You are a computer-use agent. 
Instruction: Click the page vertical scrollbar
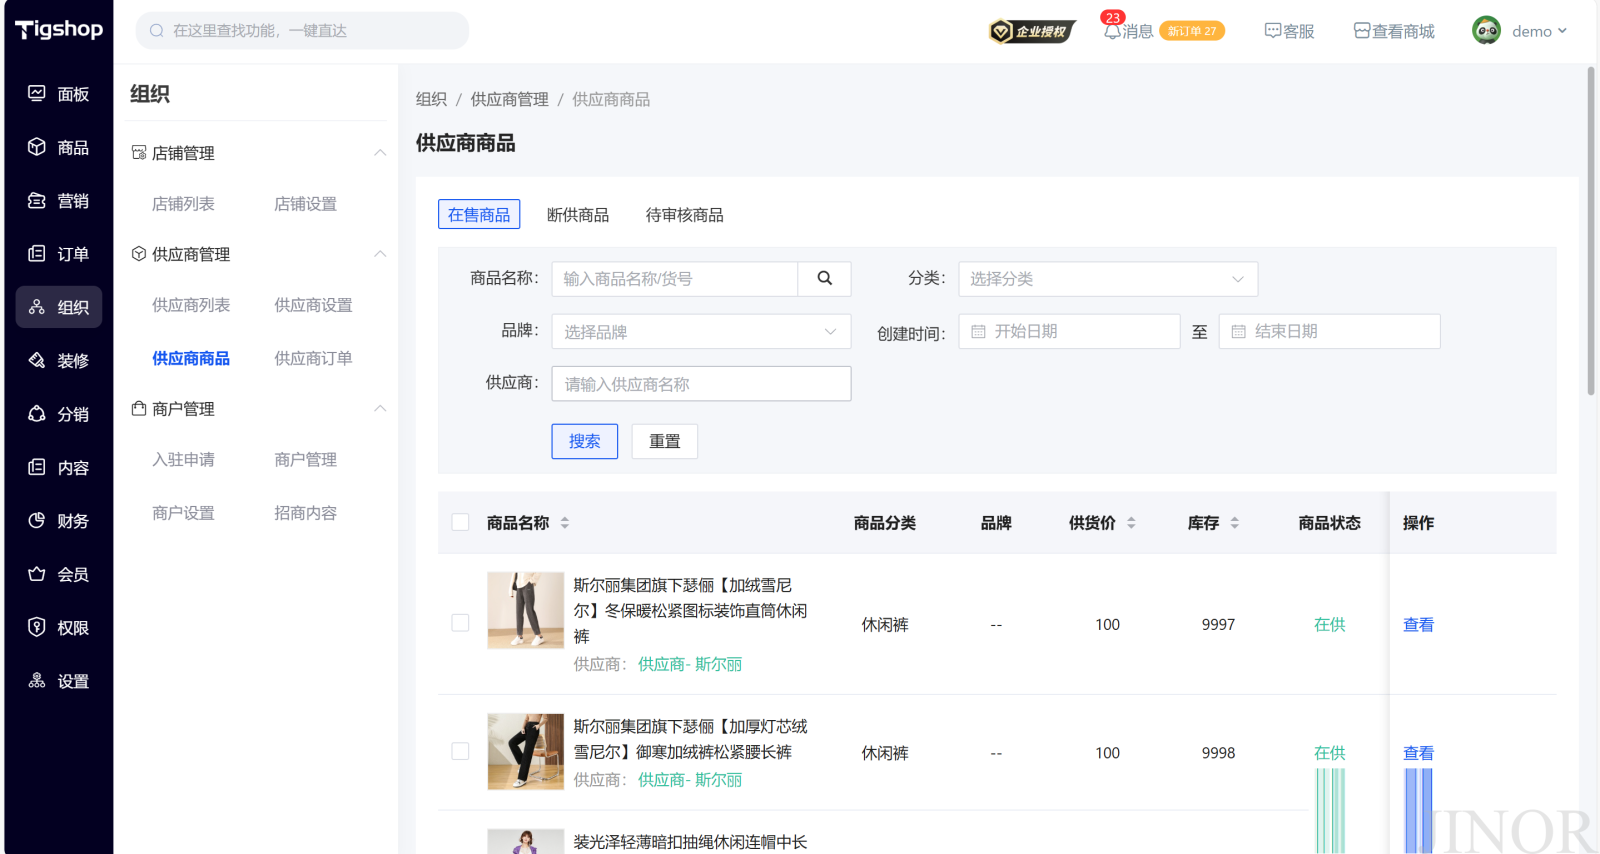(1590, 230)
